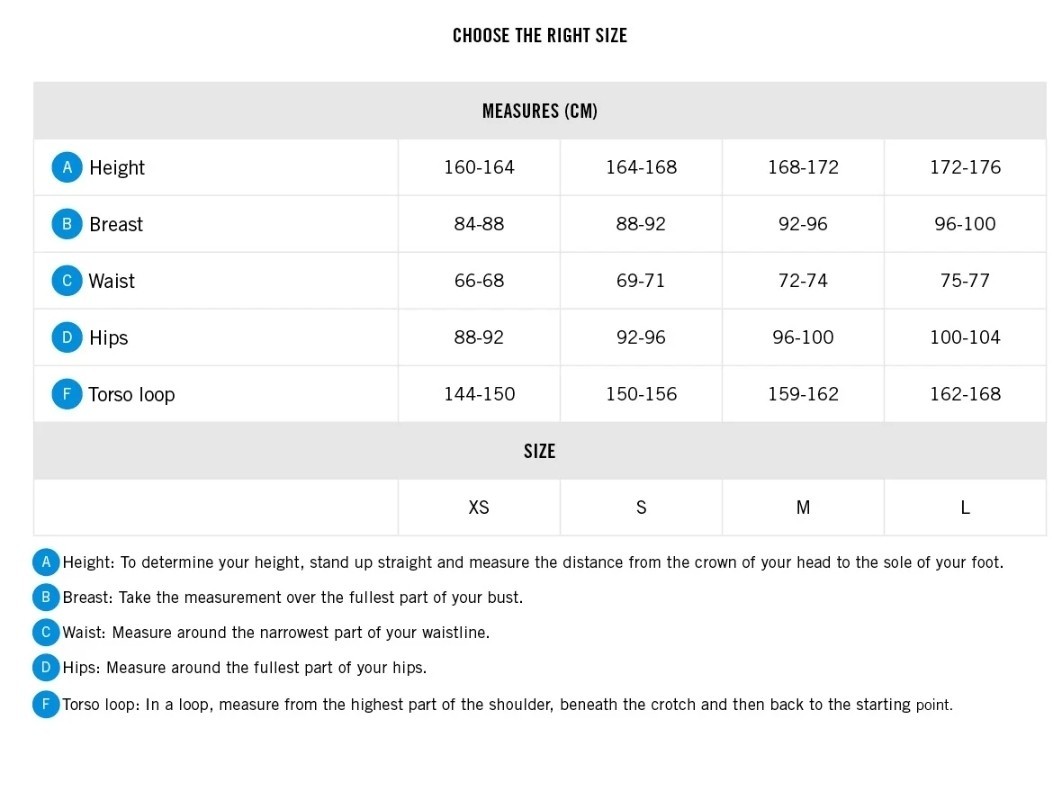Click the blue B icon beside Breast row
The image size is (1054, 791).
pos(67,224)
